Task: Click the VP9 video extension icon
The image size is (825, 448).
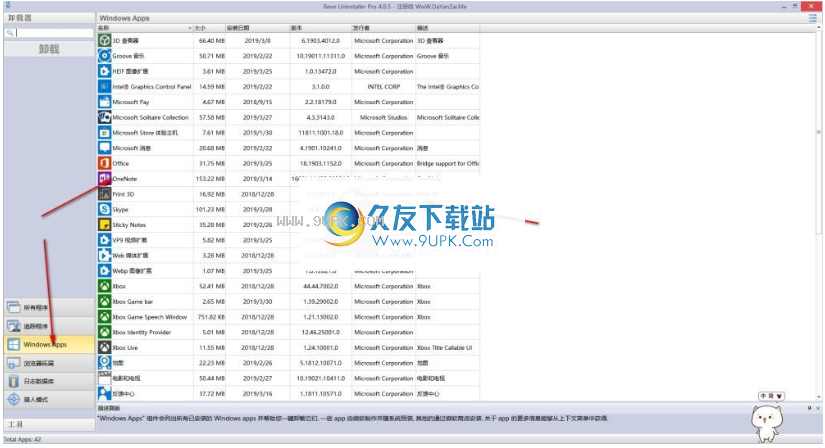Action: coord(105,240)
